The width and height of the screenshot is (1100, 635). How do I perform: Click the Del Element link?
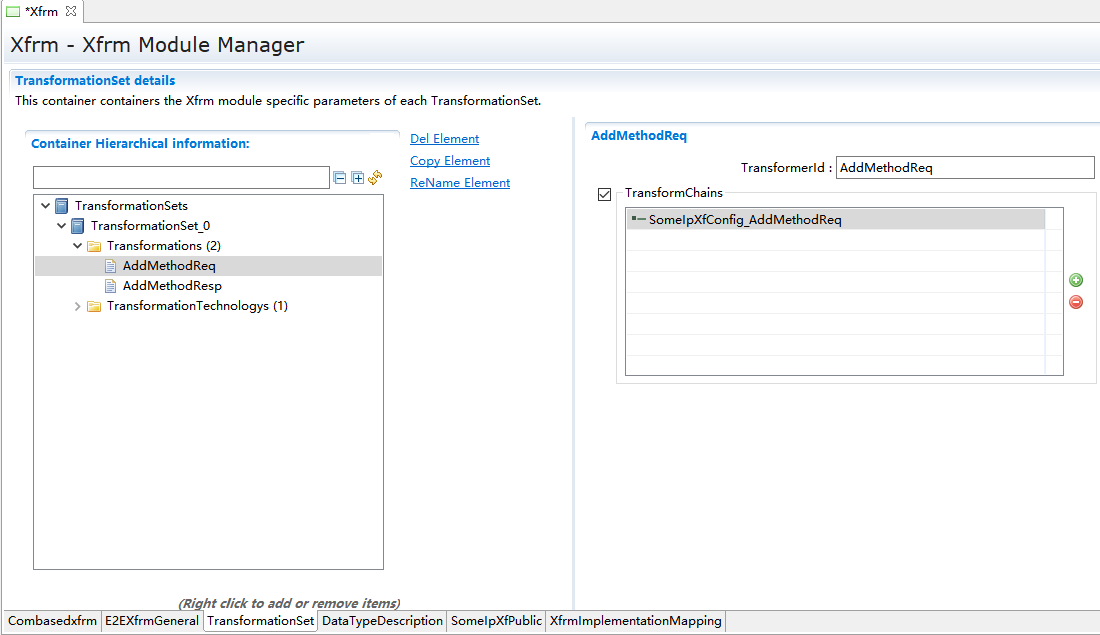pos(444,139)
